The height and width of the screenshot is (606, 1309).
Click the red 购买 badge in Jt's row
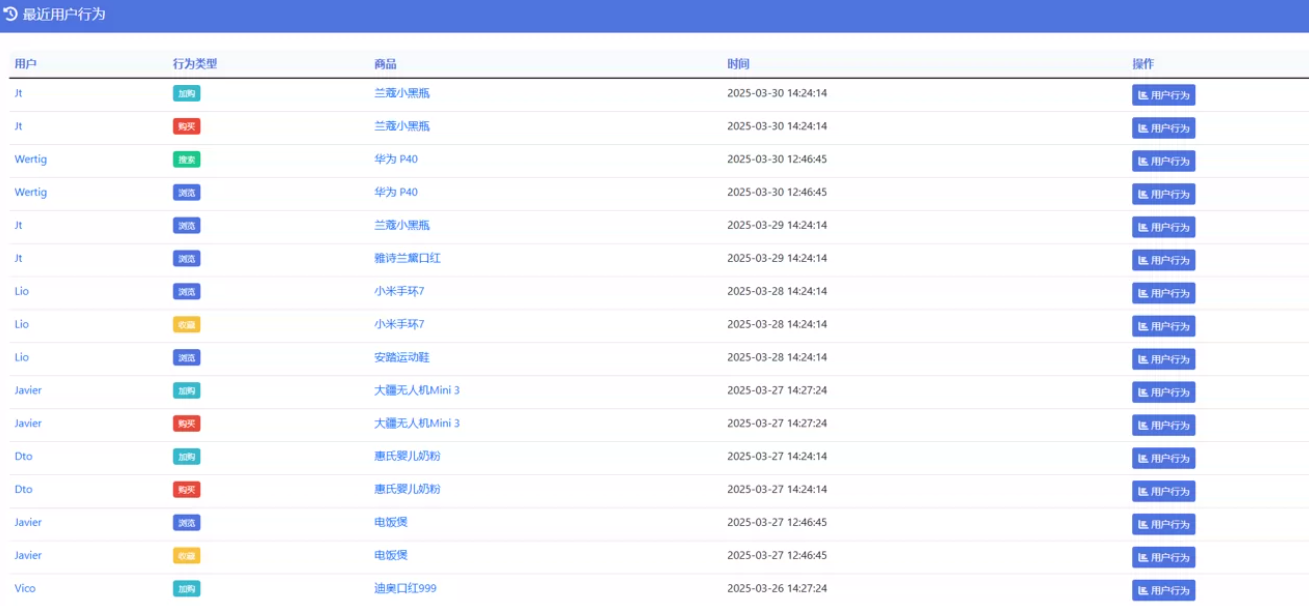pyautogui.click(x=186, y=126)
